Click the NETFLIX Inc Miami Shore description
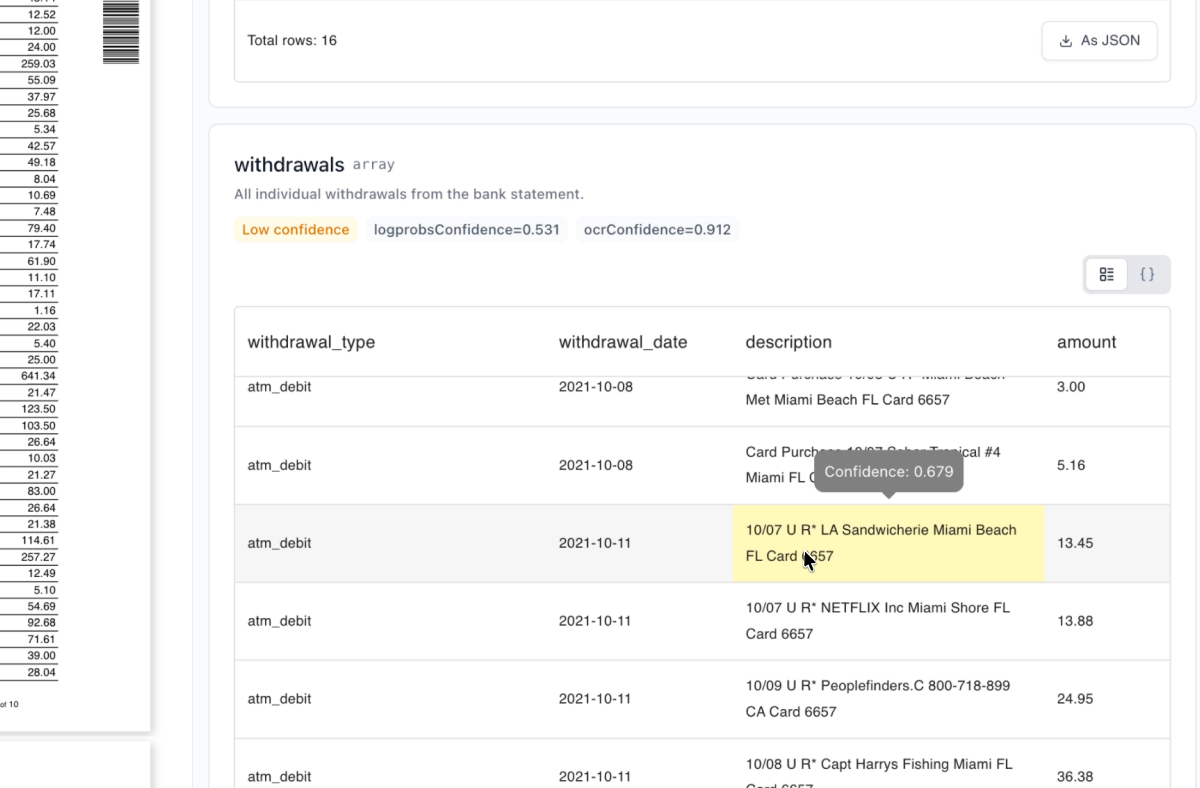The height and width of the screenshot is (788, 1200). (x=878, y=621)
